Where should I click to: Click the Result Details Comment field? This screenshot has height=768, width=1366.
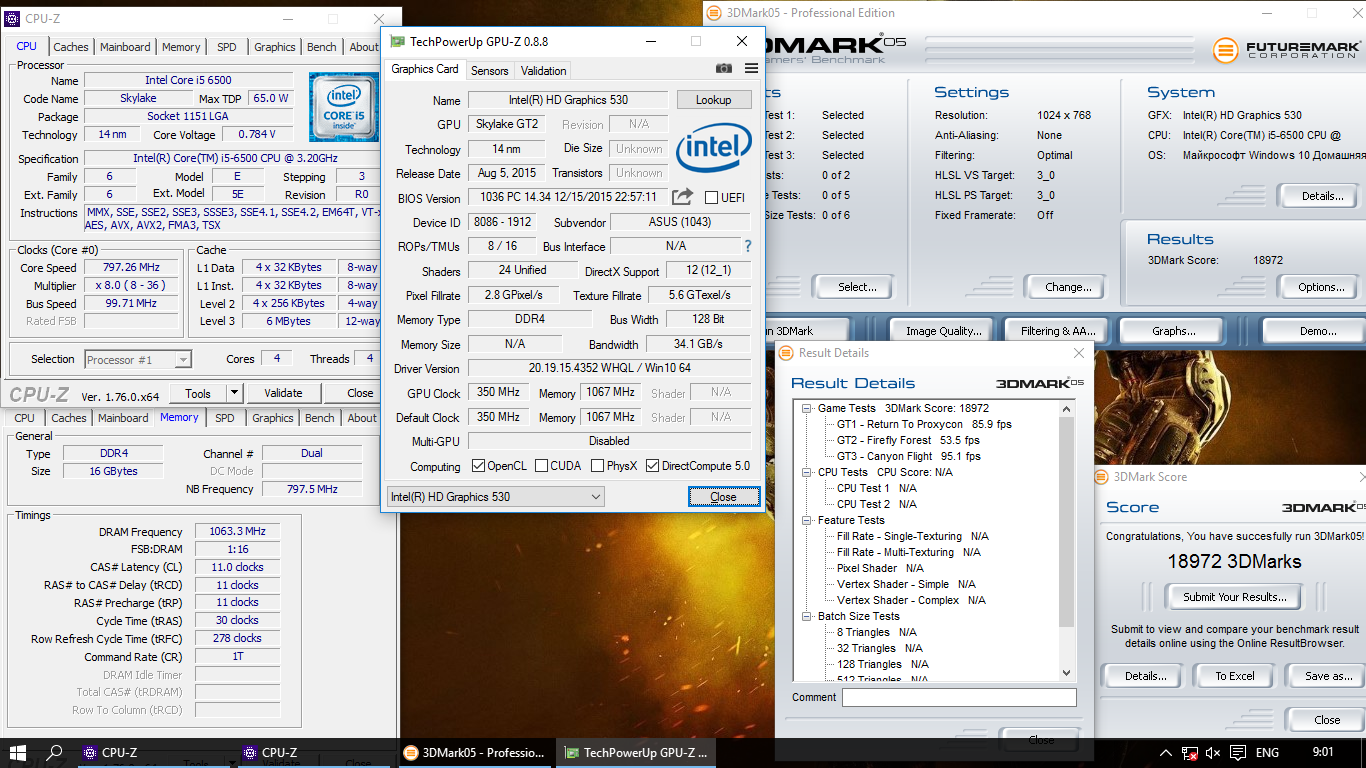[x=959, y=697]
